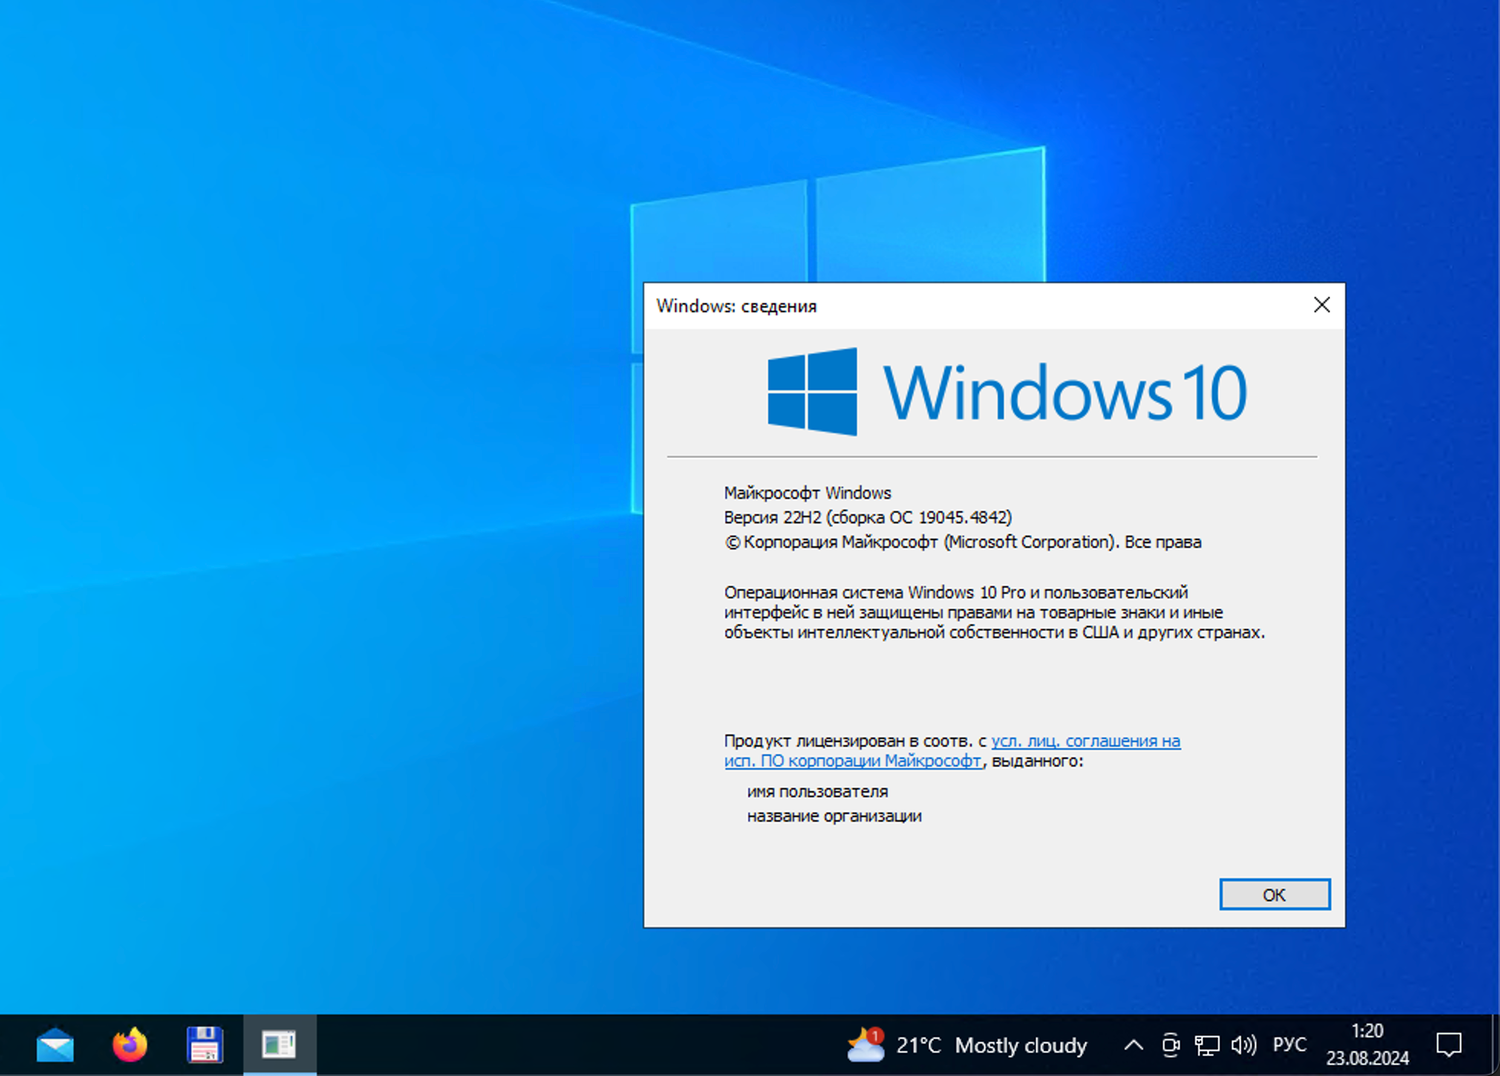
Task: Expand hidden system tray icons
Action: click(1133, 1045)
